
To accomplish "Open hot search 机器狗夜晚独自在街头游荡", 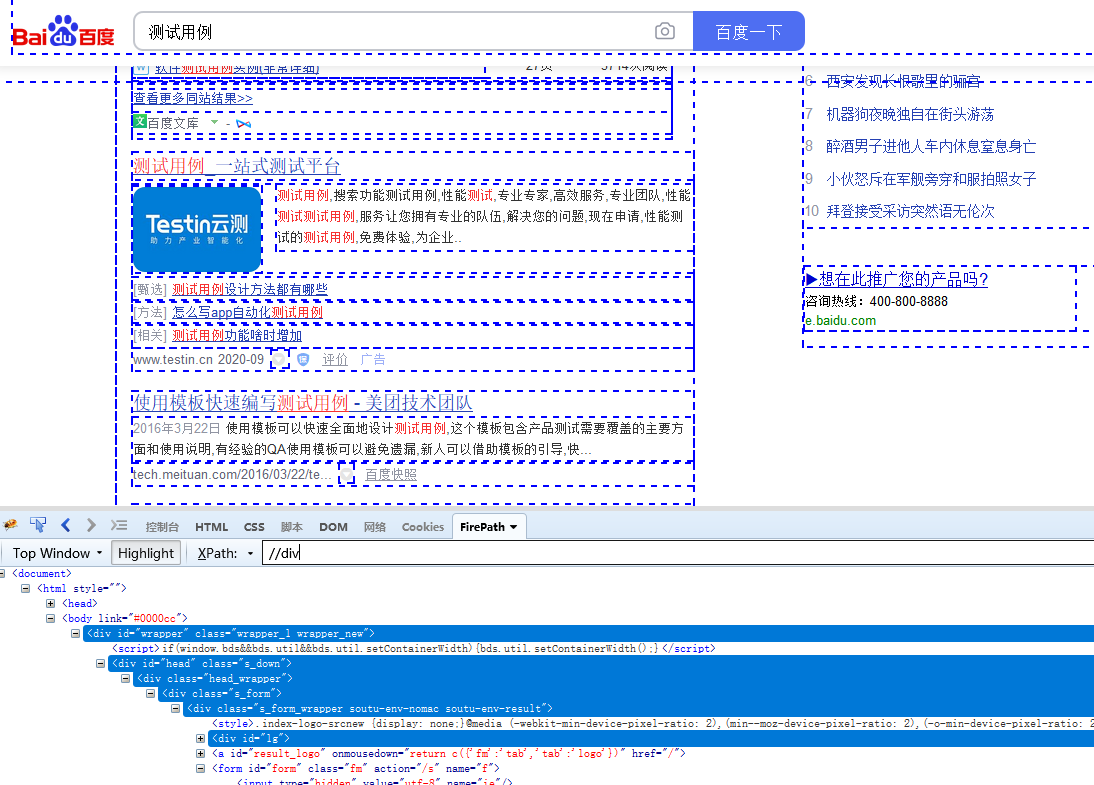I will 910,114.
